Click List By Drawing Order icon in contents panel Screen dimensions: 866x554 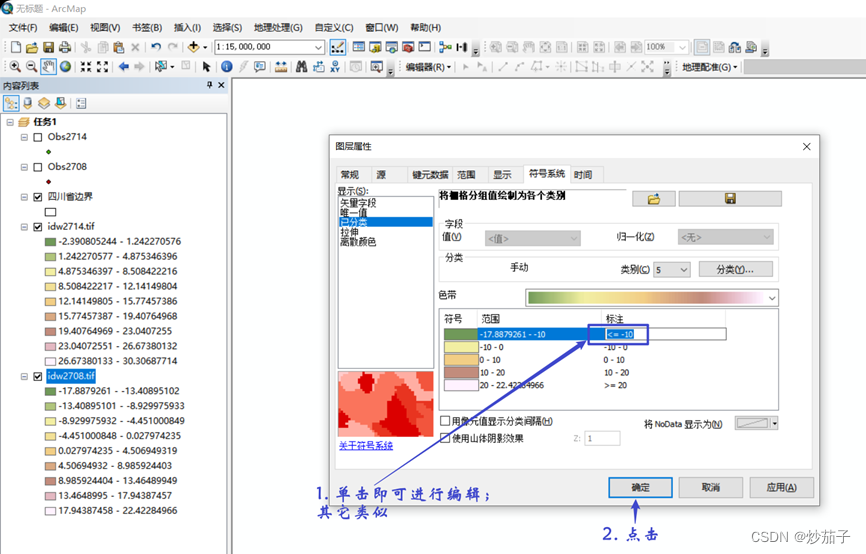[x=11, y=103]
